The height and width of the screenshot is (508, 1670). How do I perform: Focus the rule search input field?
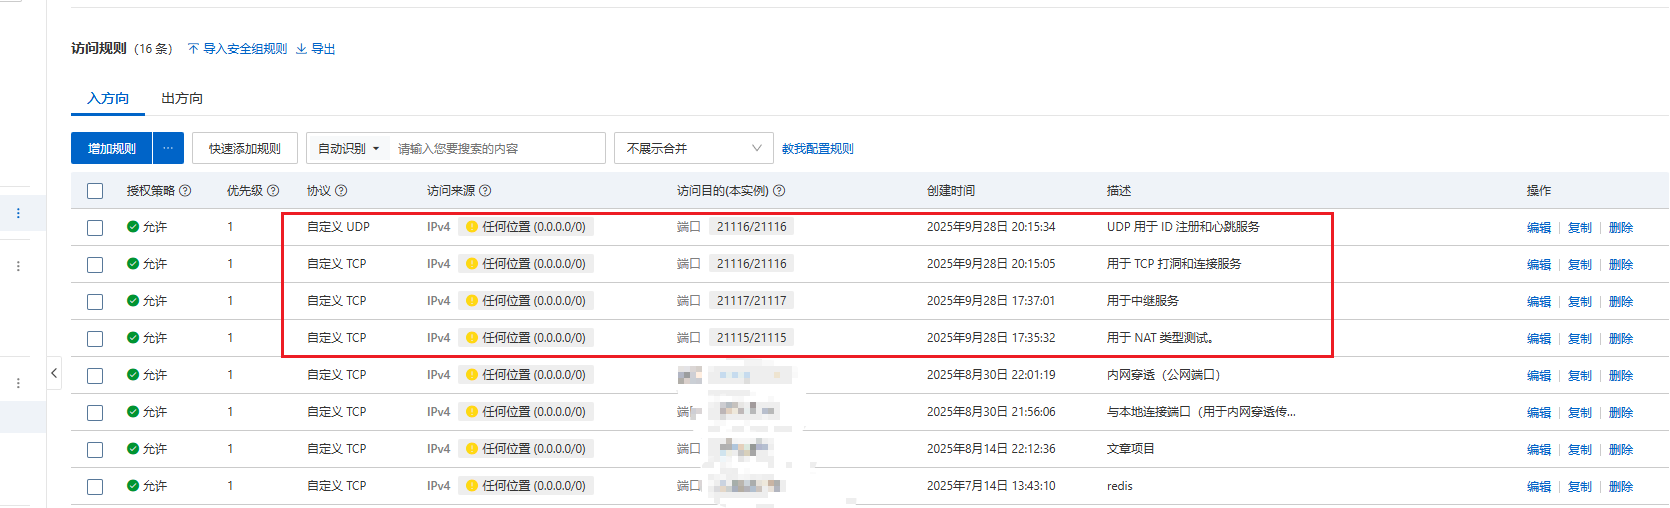[498, 148]
